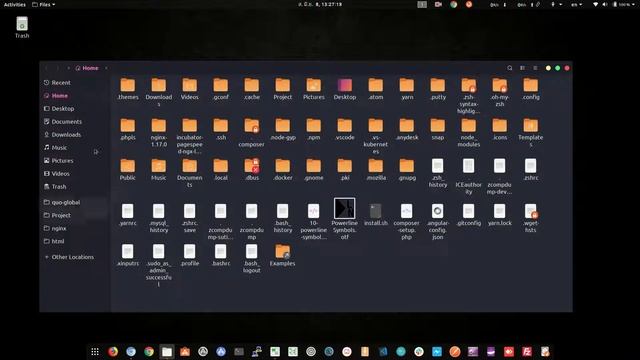
Task: Go to Videos in sidebar
Action: [x=75, y=174]
